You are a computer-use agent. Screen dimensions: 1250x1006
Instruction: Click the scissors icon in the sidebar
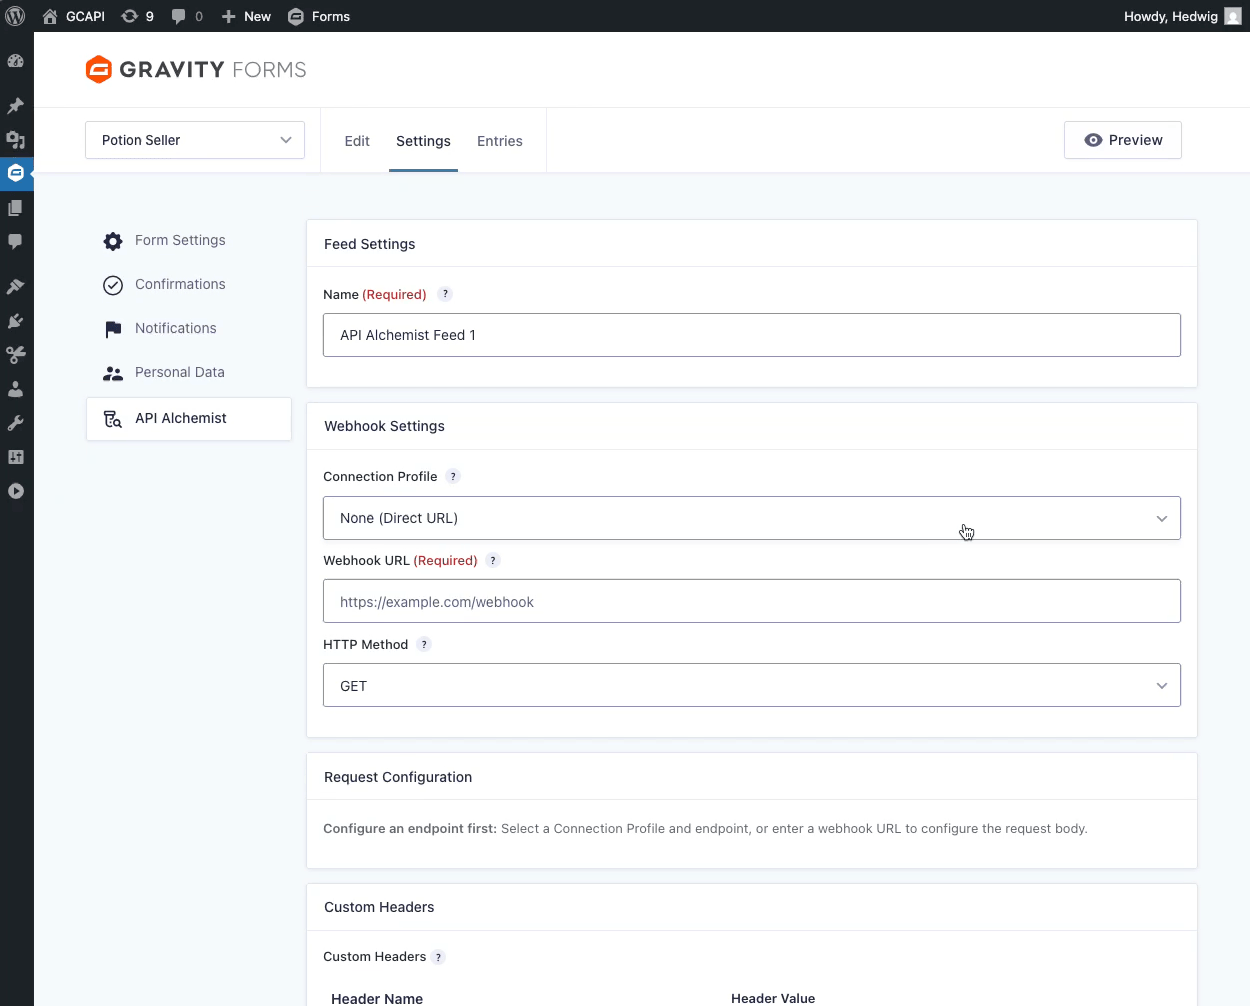coord(15,354)
